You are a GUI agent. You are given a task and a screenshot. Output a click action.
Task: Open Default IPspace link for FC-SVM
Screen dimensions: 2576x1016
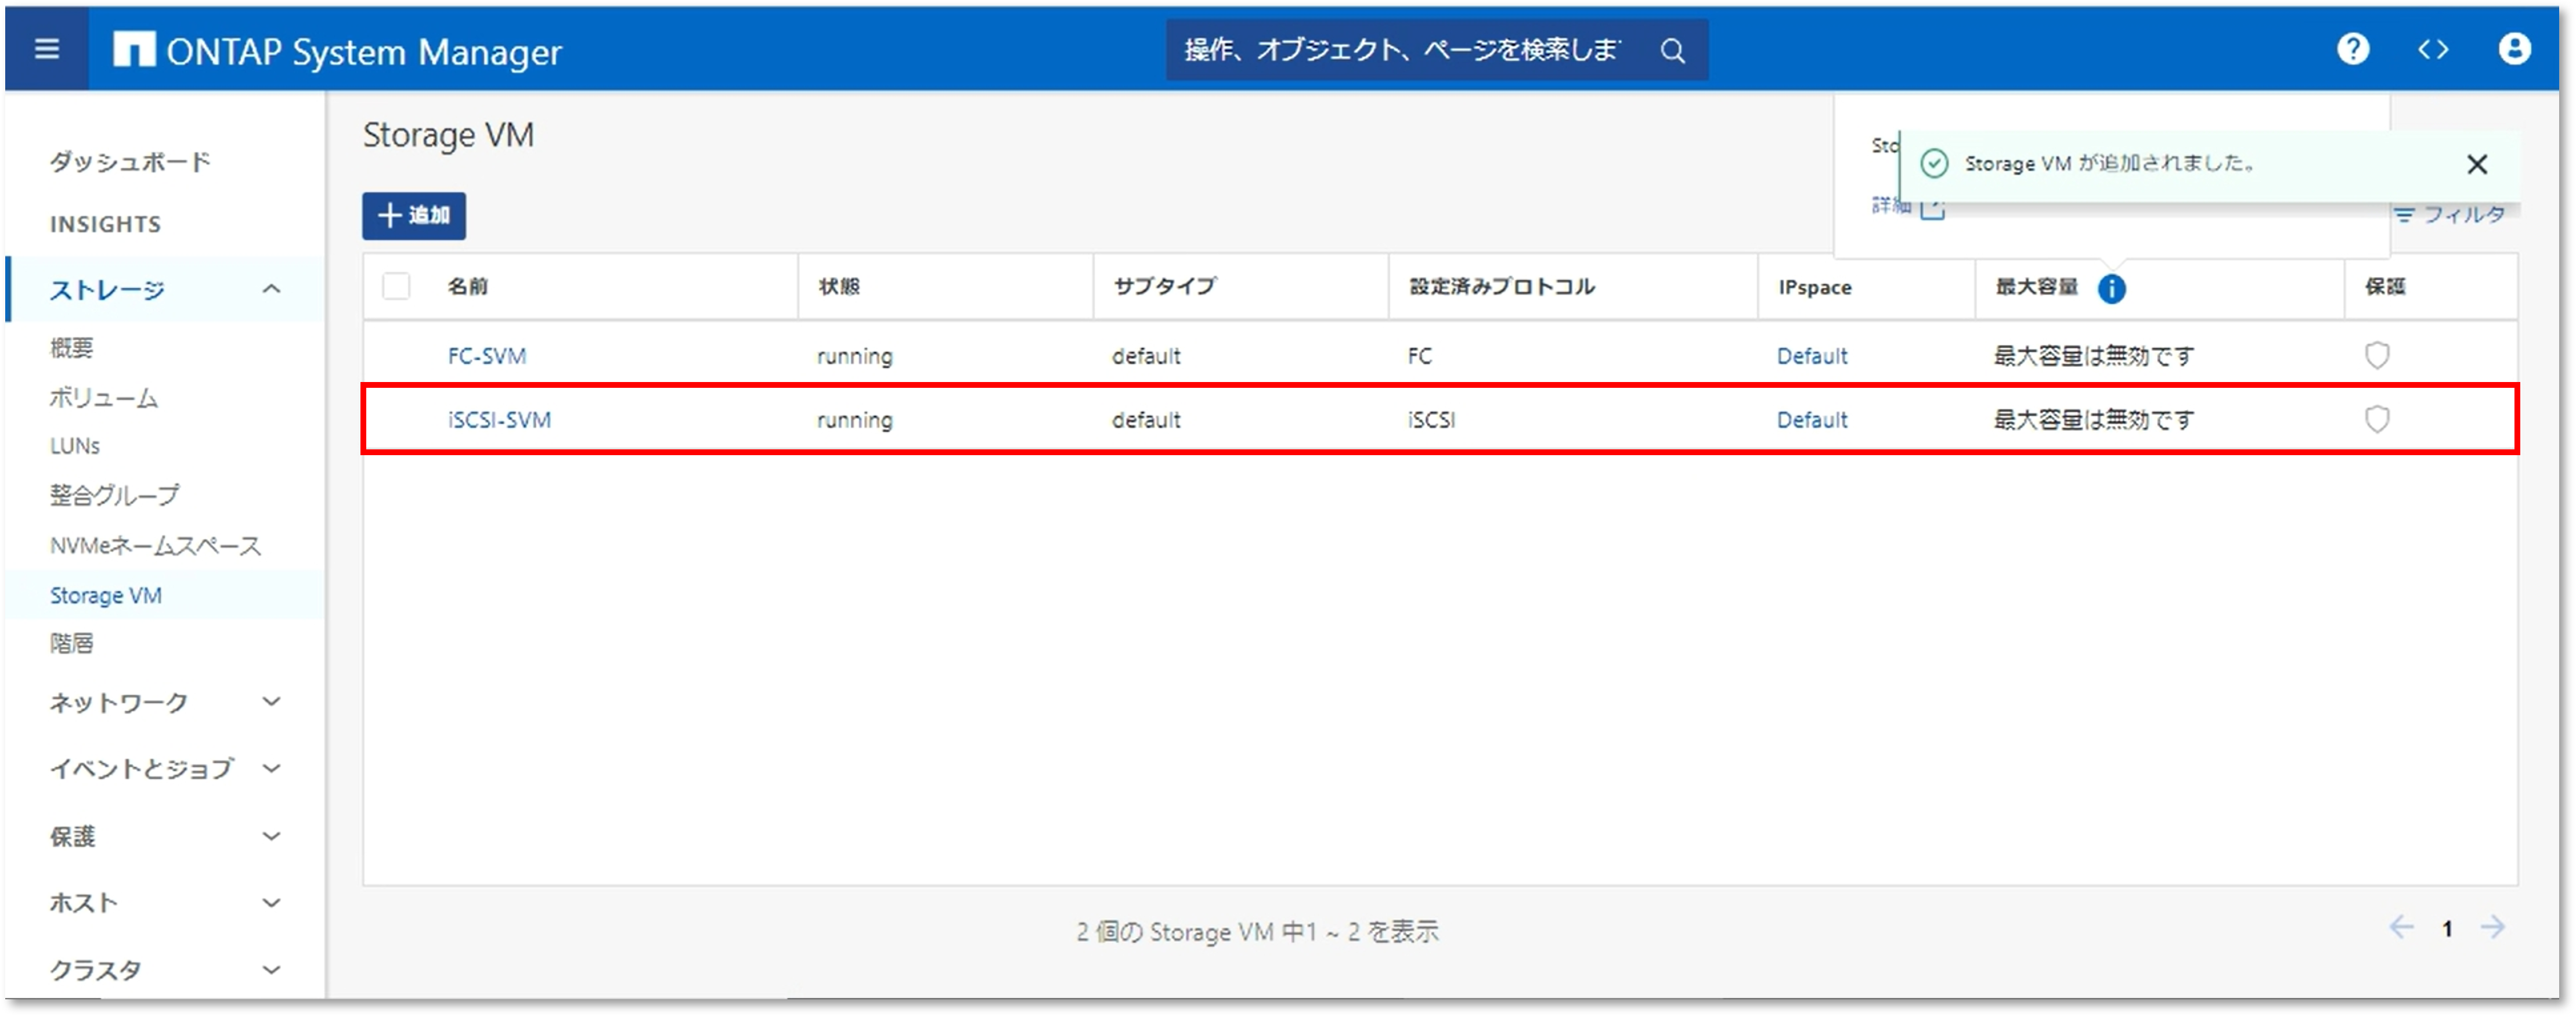click(x=1812, y=356)
